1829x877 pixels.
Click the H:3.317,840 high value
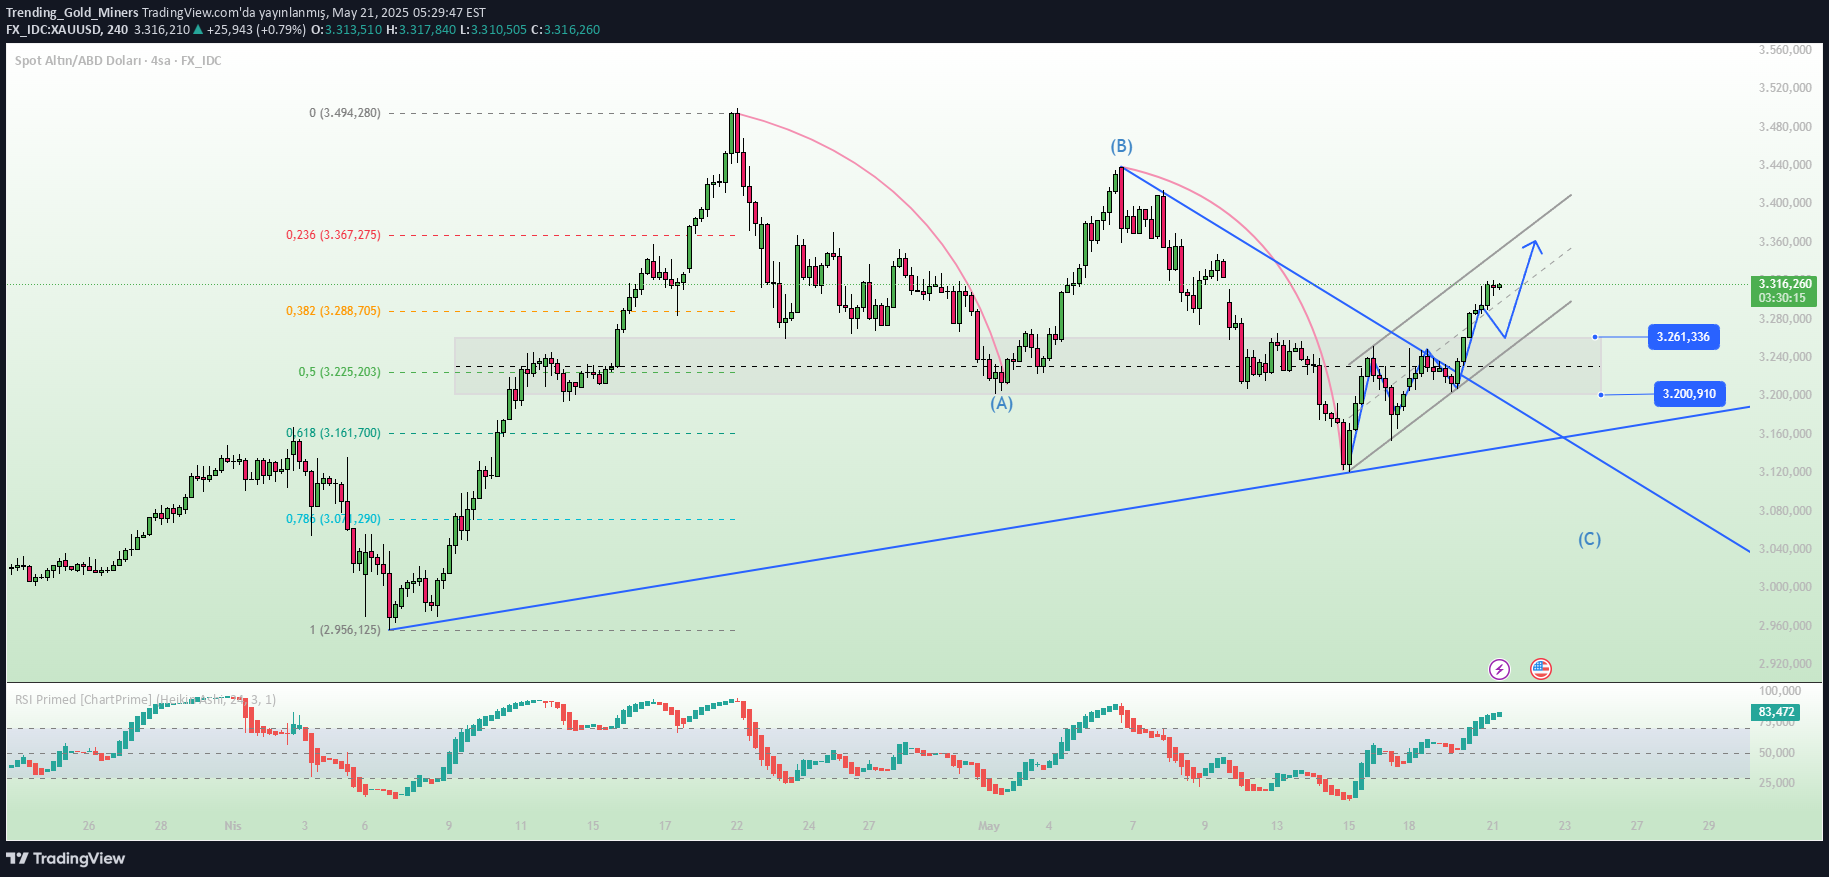[x=421, y=29]
